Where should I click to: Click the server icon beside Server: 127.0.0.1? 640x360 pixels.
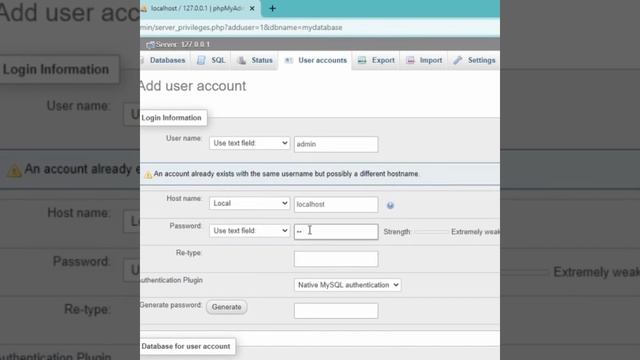point(150,44)
